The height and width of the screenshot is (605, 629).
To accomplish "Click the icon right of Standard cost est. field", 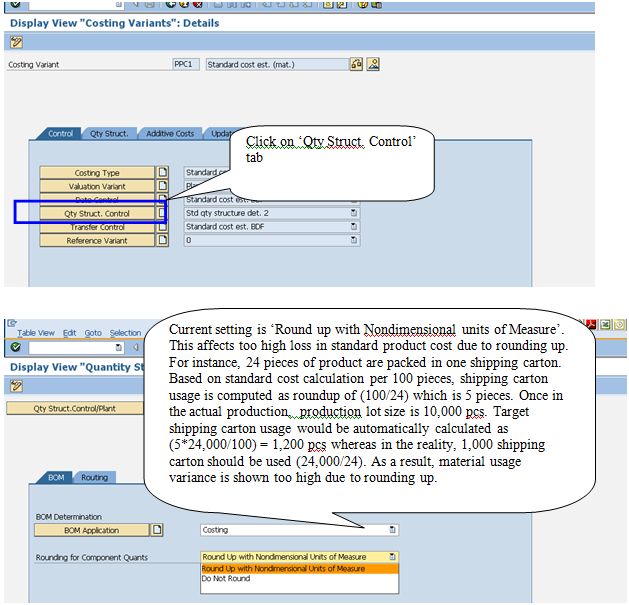I will (355, 64).
